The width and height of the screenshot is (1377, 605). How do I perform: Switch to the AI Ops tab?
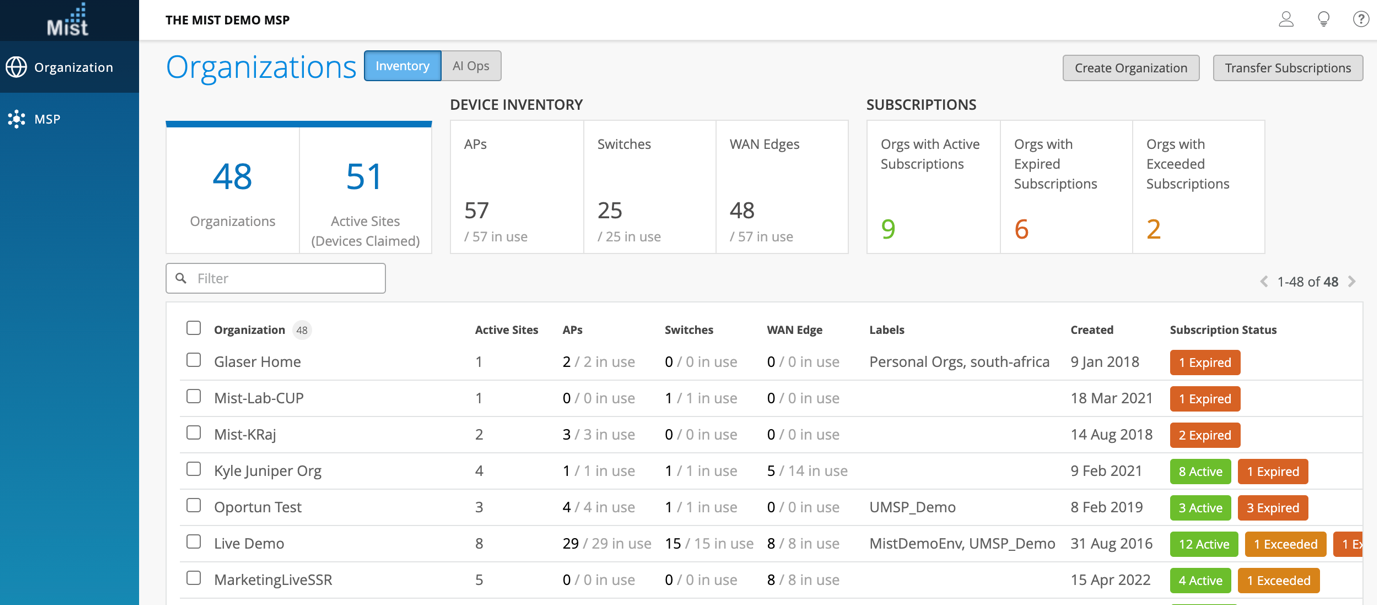pos(471,66)
